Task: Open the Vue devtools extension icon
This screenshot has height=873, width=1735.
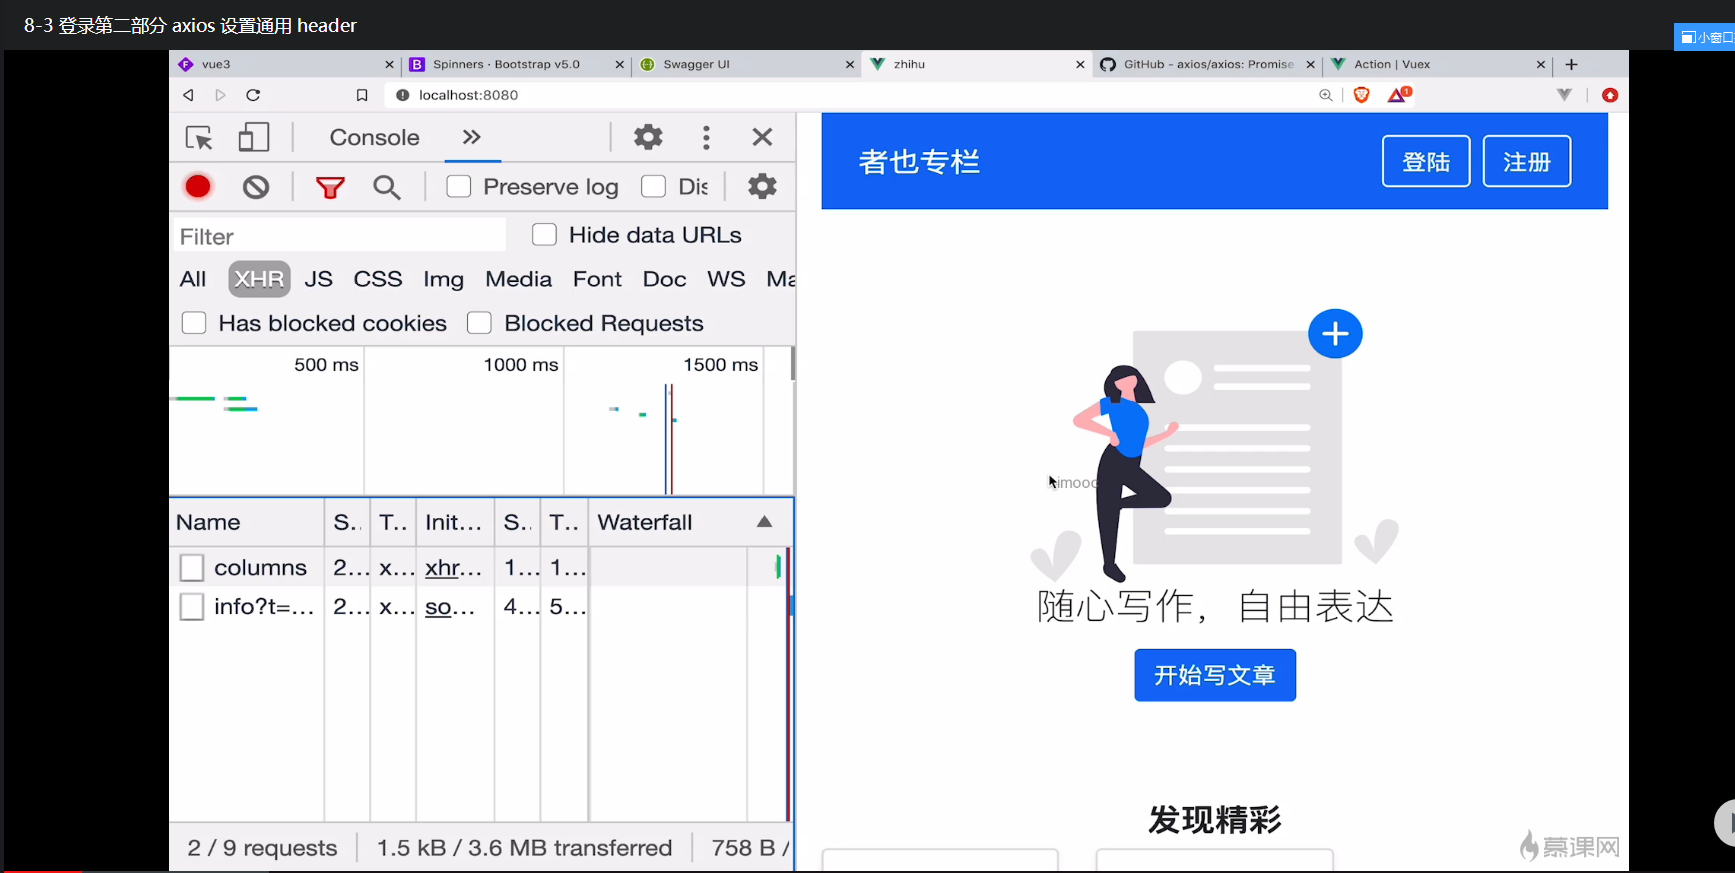Action: click(1564, 95)
